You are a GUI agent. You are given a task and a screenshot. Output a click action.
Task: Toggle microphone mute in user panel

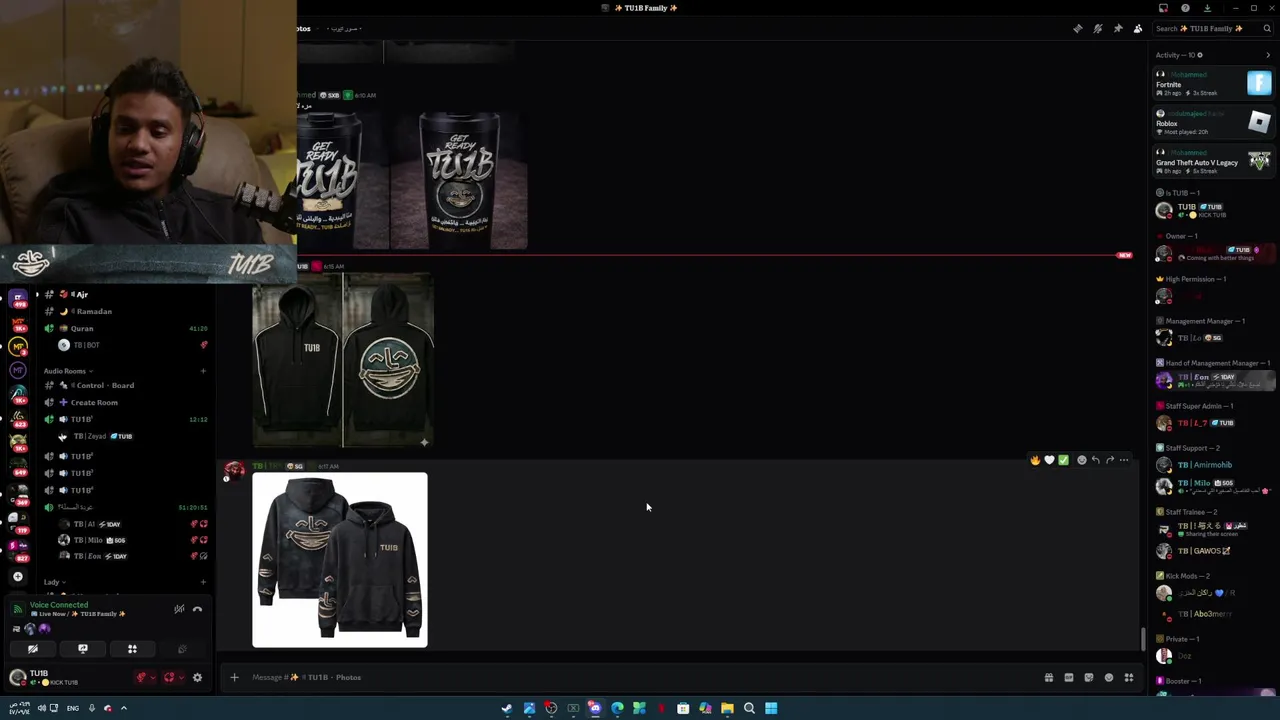pyautogui.click(x=141, y=678)
